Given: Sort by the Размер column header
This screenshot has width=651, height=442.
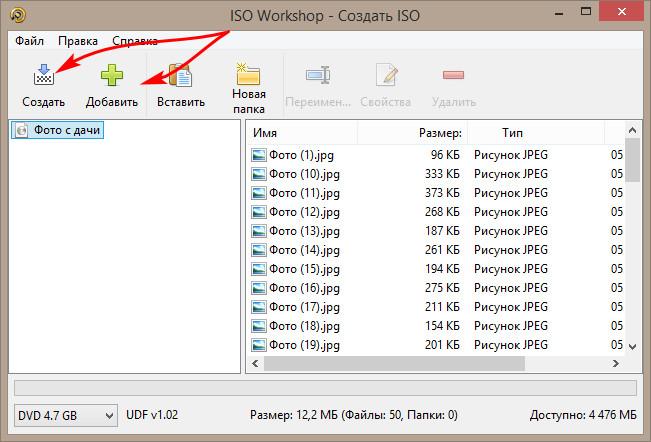Looking at the screenshot, I should click(x=413, y=133).
